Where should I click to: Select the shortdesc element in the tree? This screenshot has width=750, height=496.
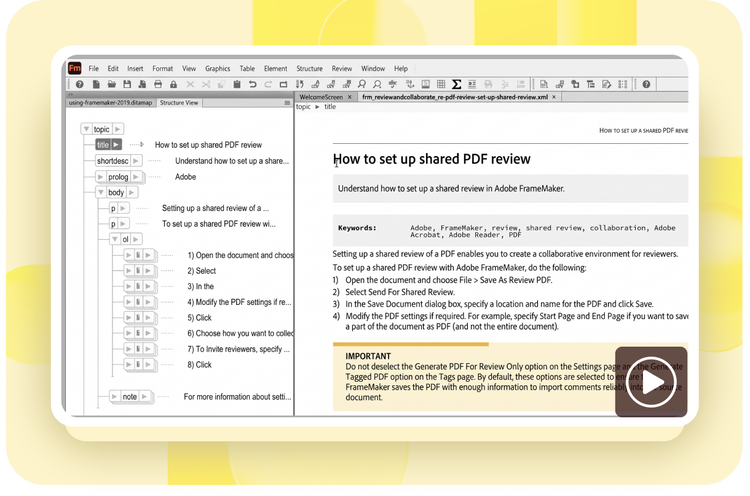(x=112, y=161)
